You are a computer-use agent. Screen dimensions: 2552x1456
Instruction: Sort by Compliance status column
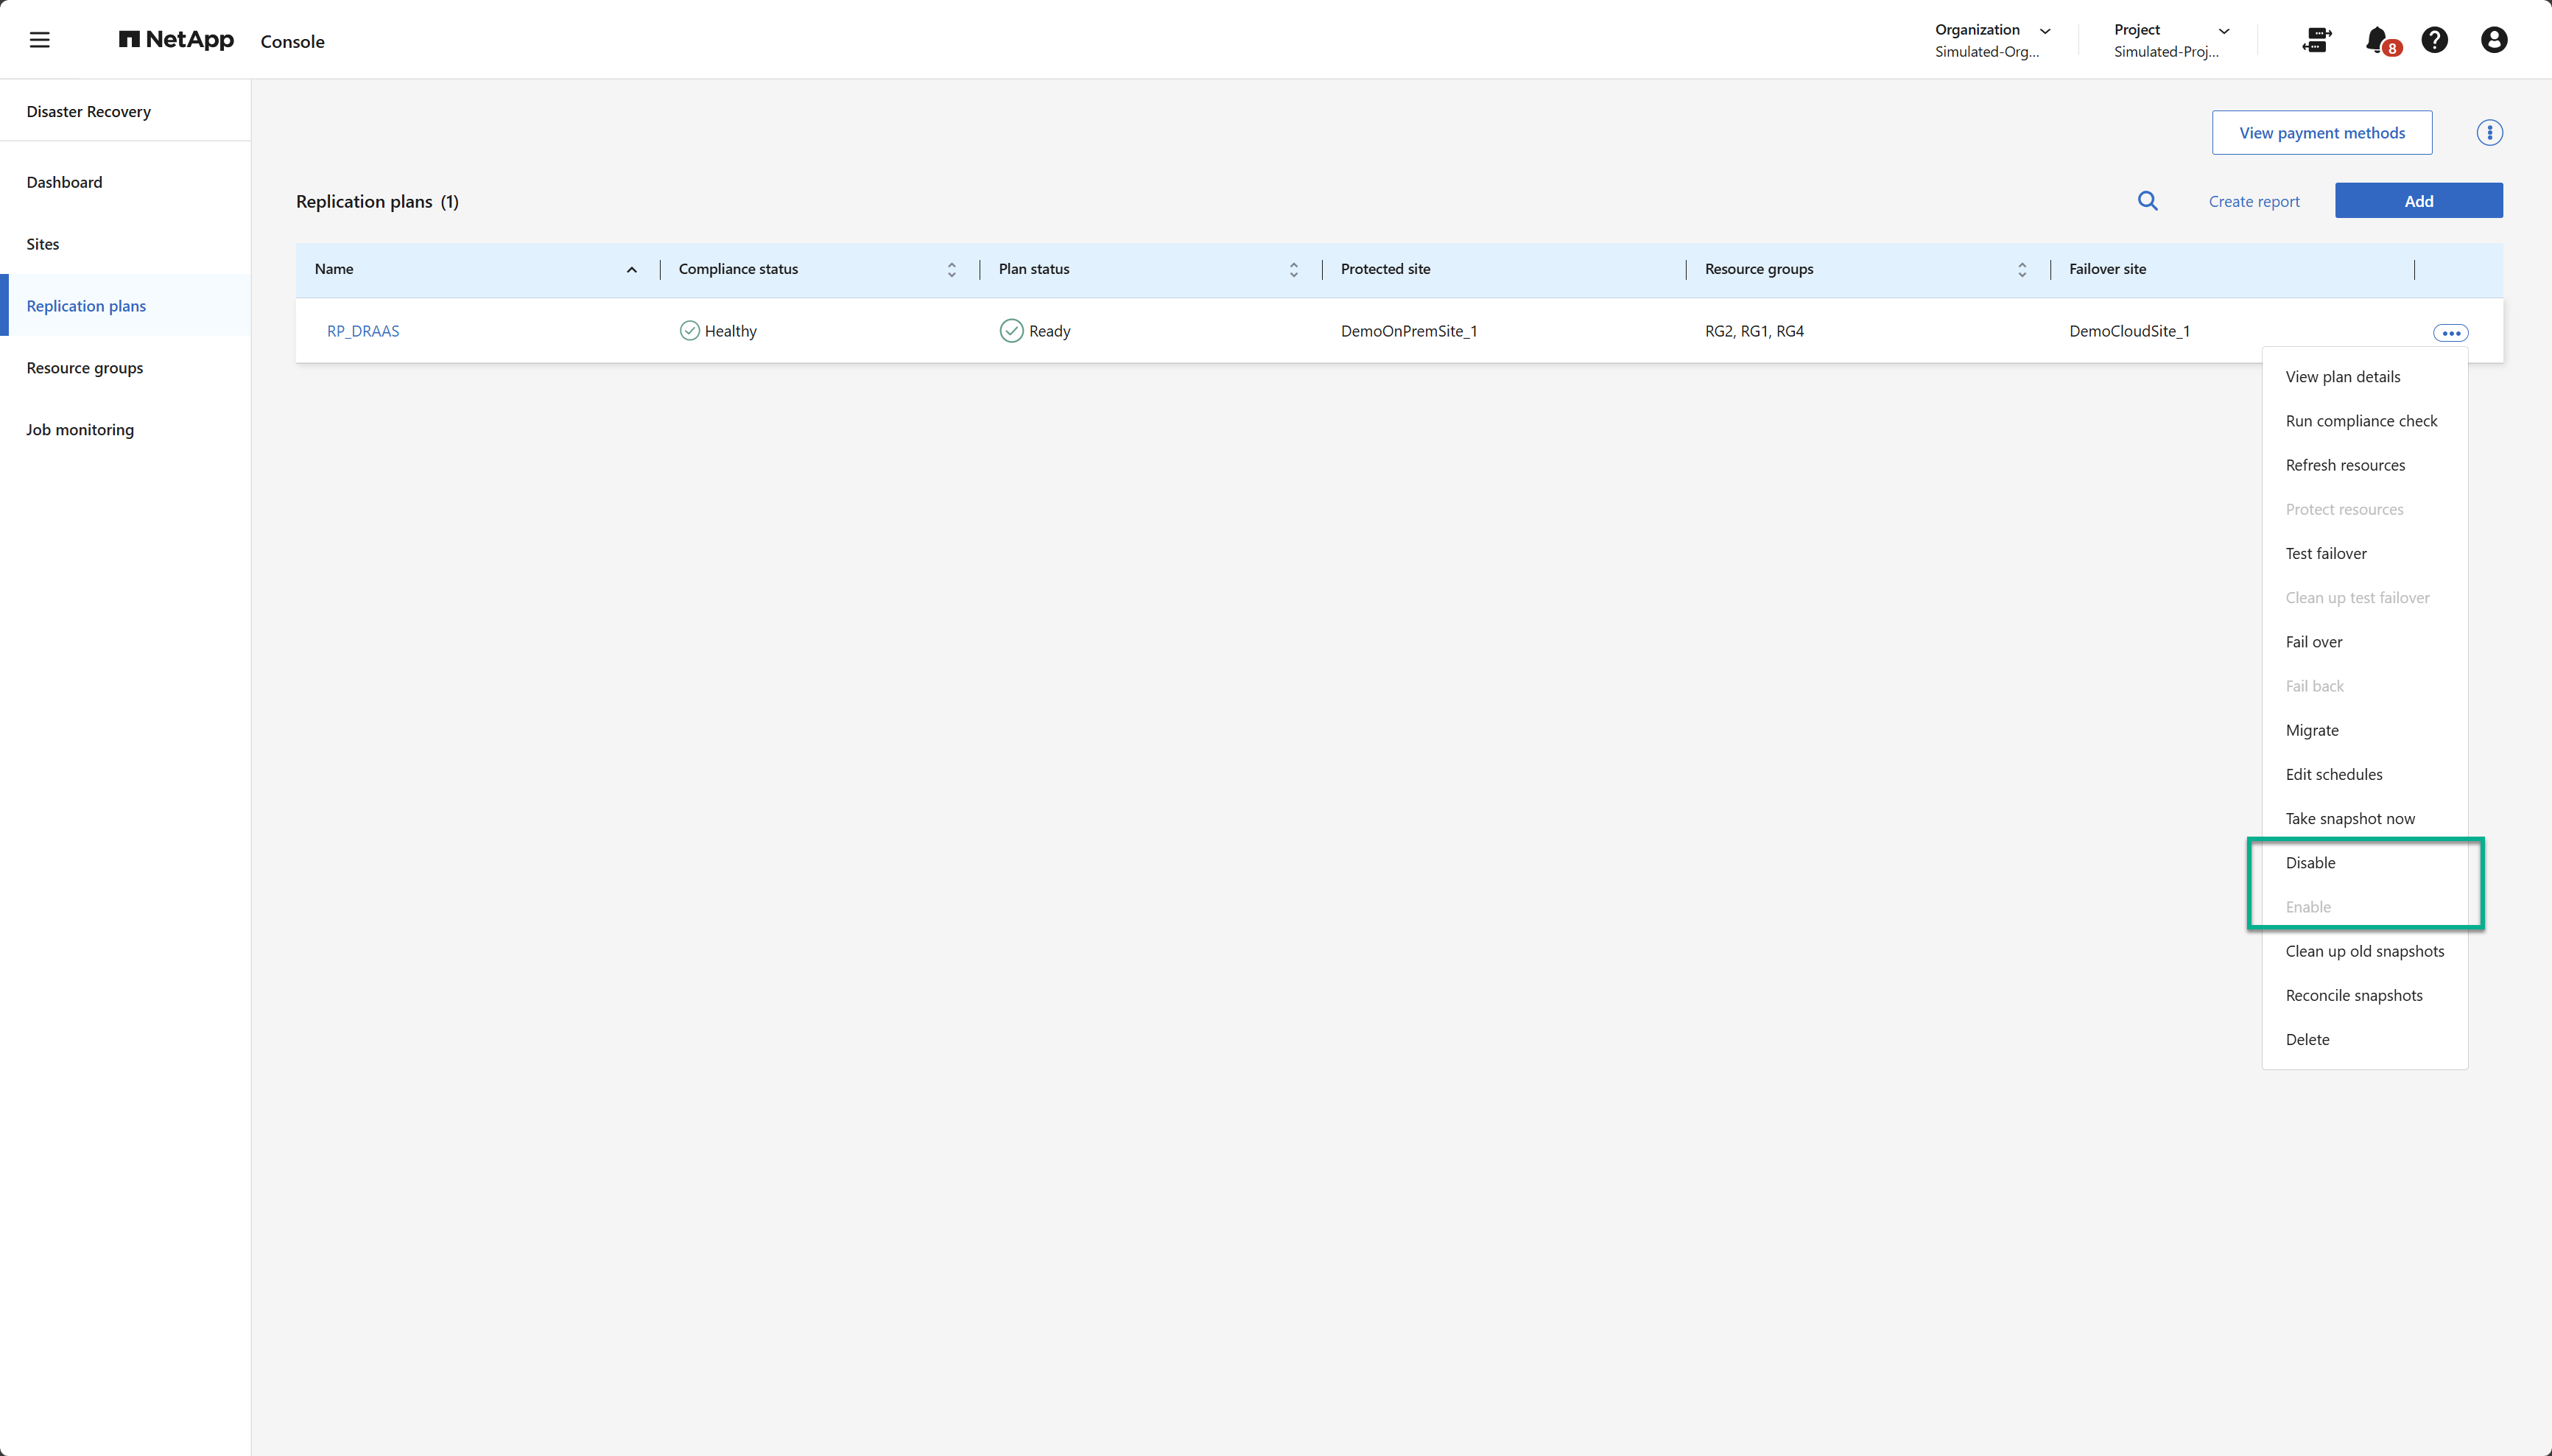coord(951,270)
